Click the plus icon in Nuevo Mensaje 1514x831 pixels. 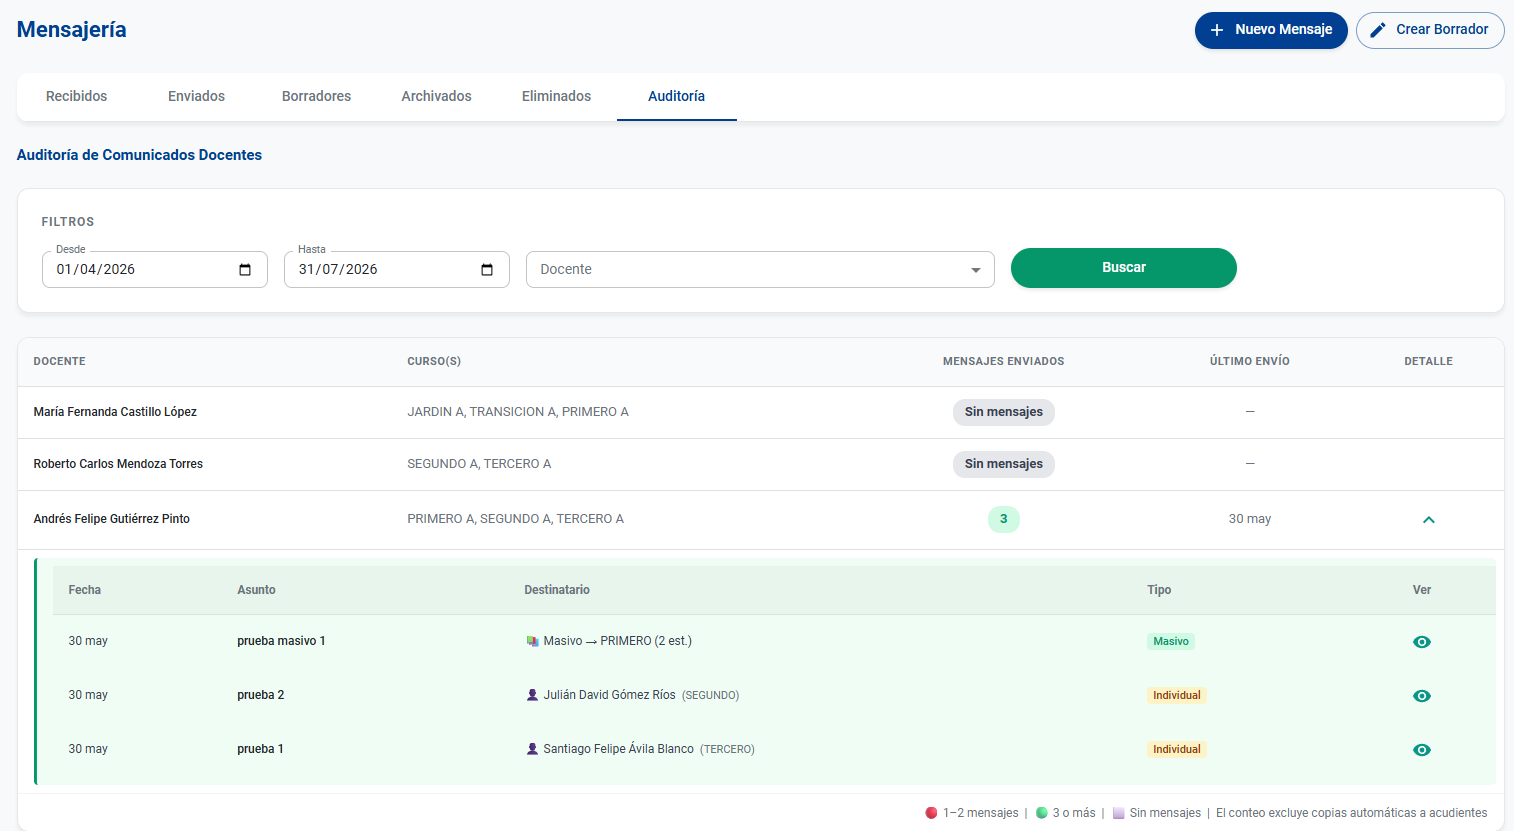click(x=1217, y=30)
